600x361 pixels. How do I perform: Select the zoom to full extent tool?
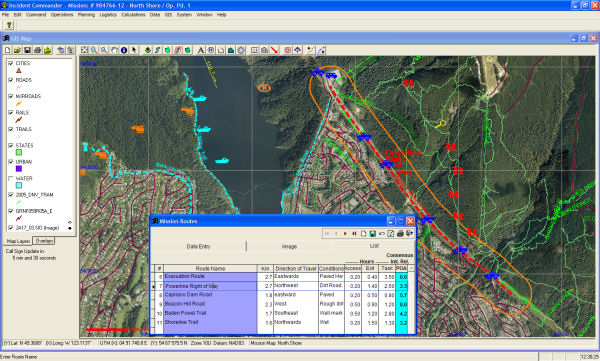pos(84,50)
